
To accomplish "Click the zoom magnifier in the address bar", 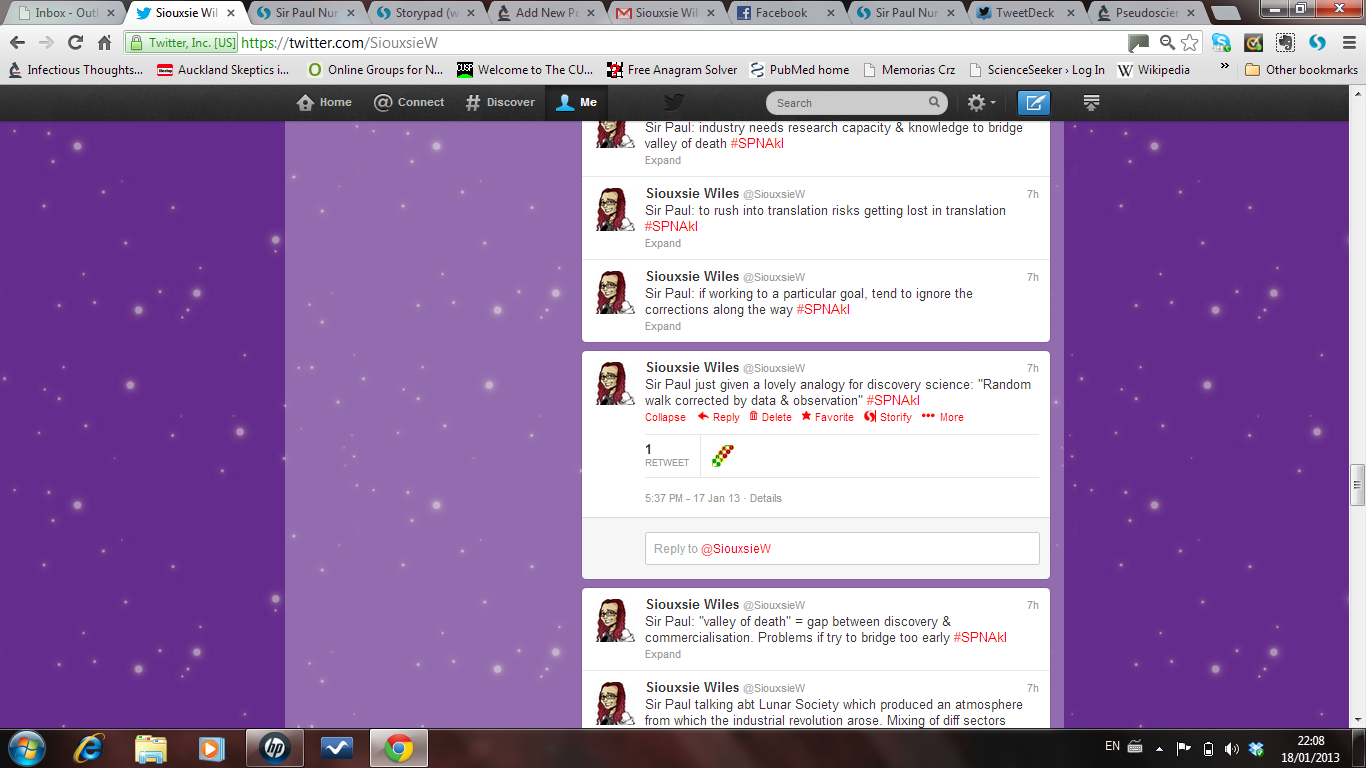I will tap(1166, 43).
